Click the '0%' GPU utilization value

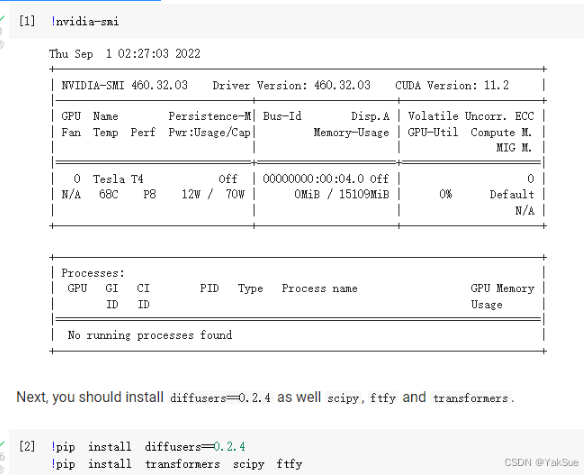point(445,194)
